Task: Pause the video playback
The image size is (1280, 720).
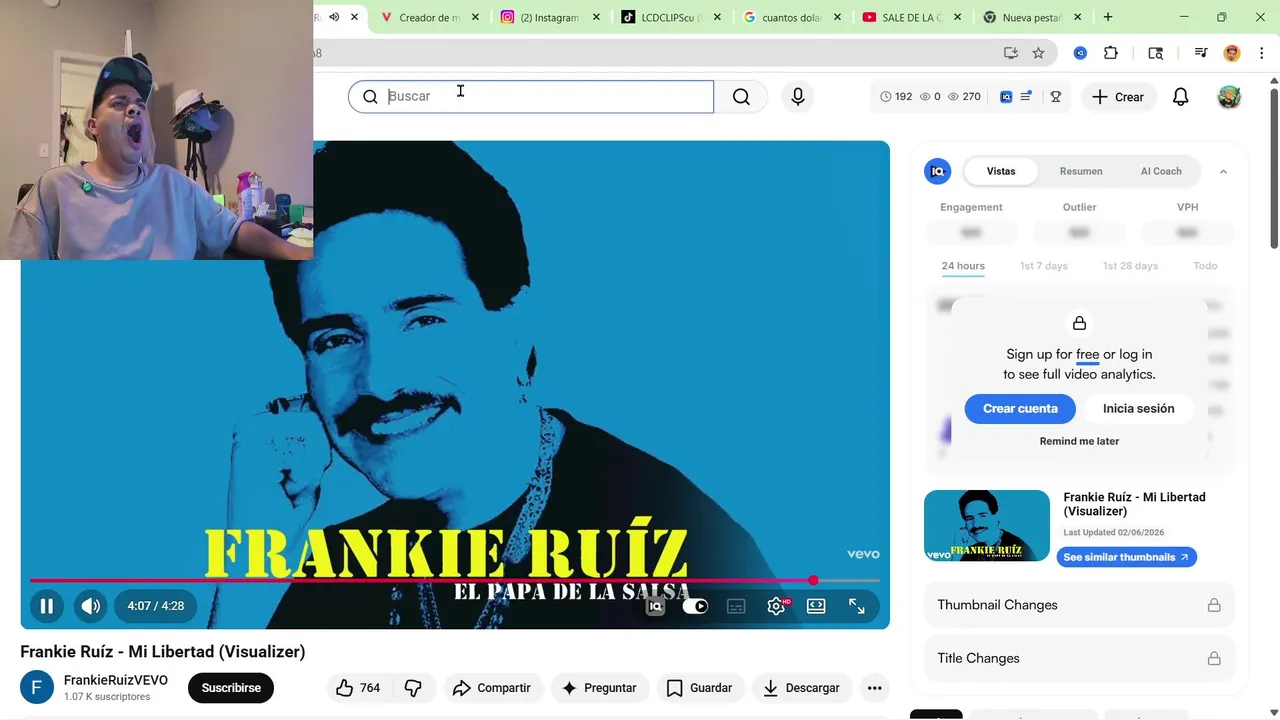Action: click(46, 606)
